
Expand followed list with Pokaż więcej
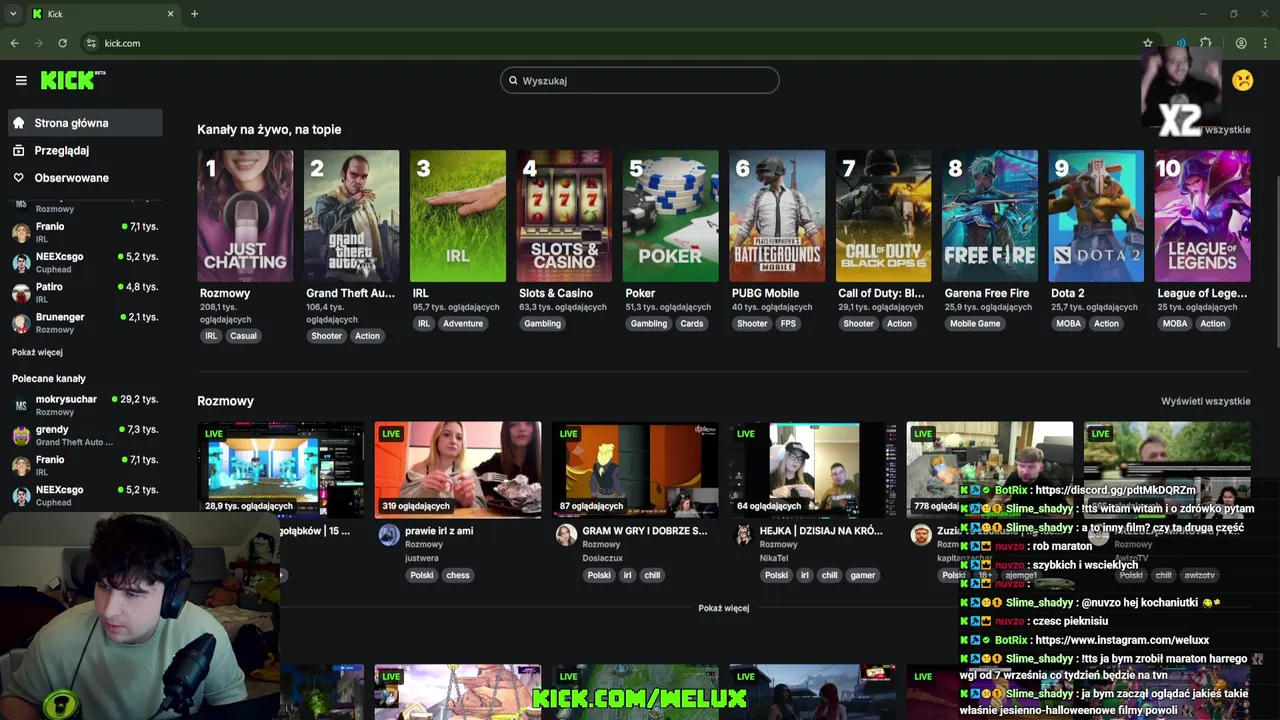(x=37, y=352)
